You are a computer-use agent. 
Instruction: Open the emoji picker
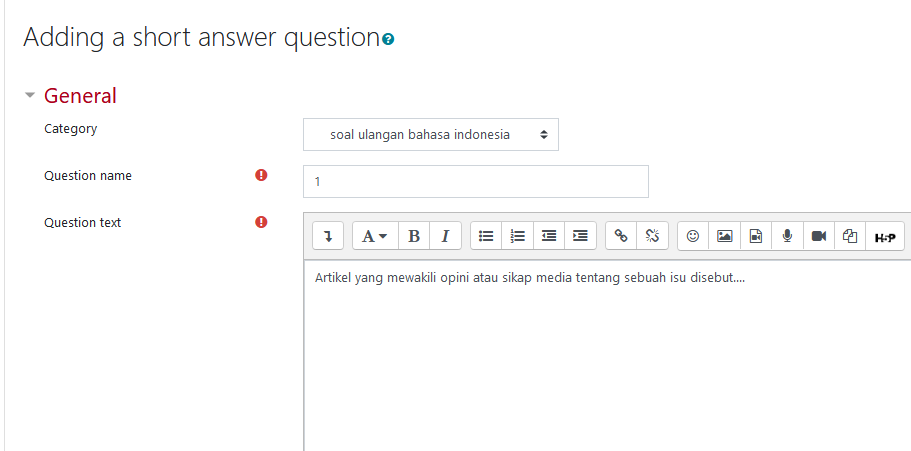point(693,236)
